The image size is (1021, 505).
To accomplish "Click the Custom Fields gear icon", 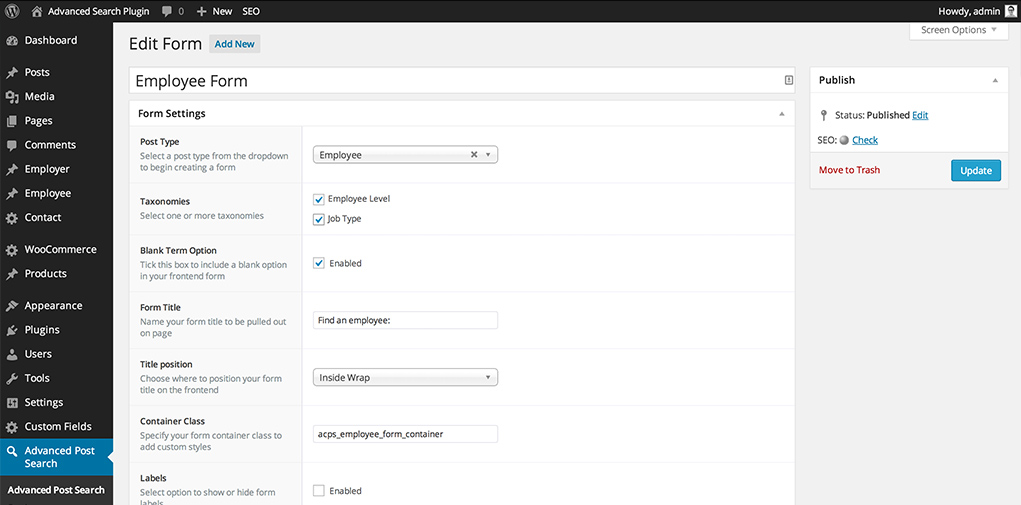I will [12, 426].
